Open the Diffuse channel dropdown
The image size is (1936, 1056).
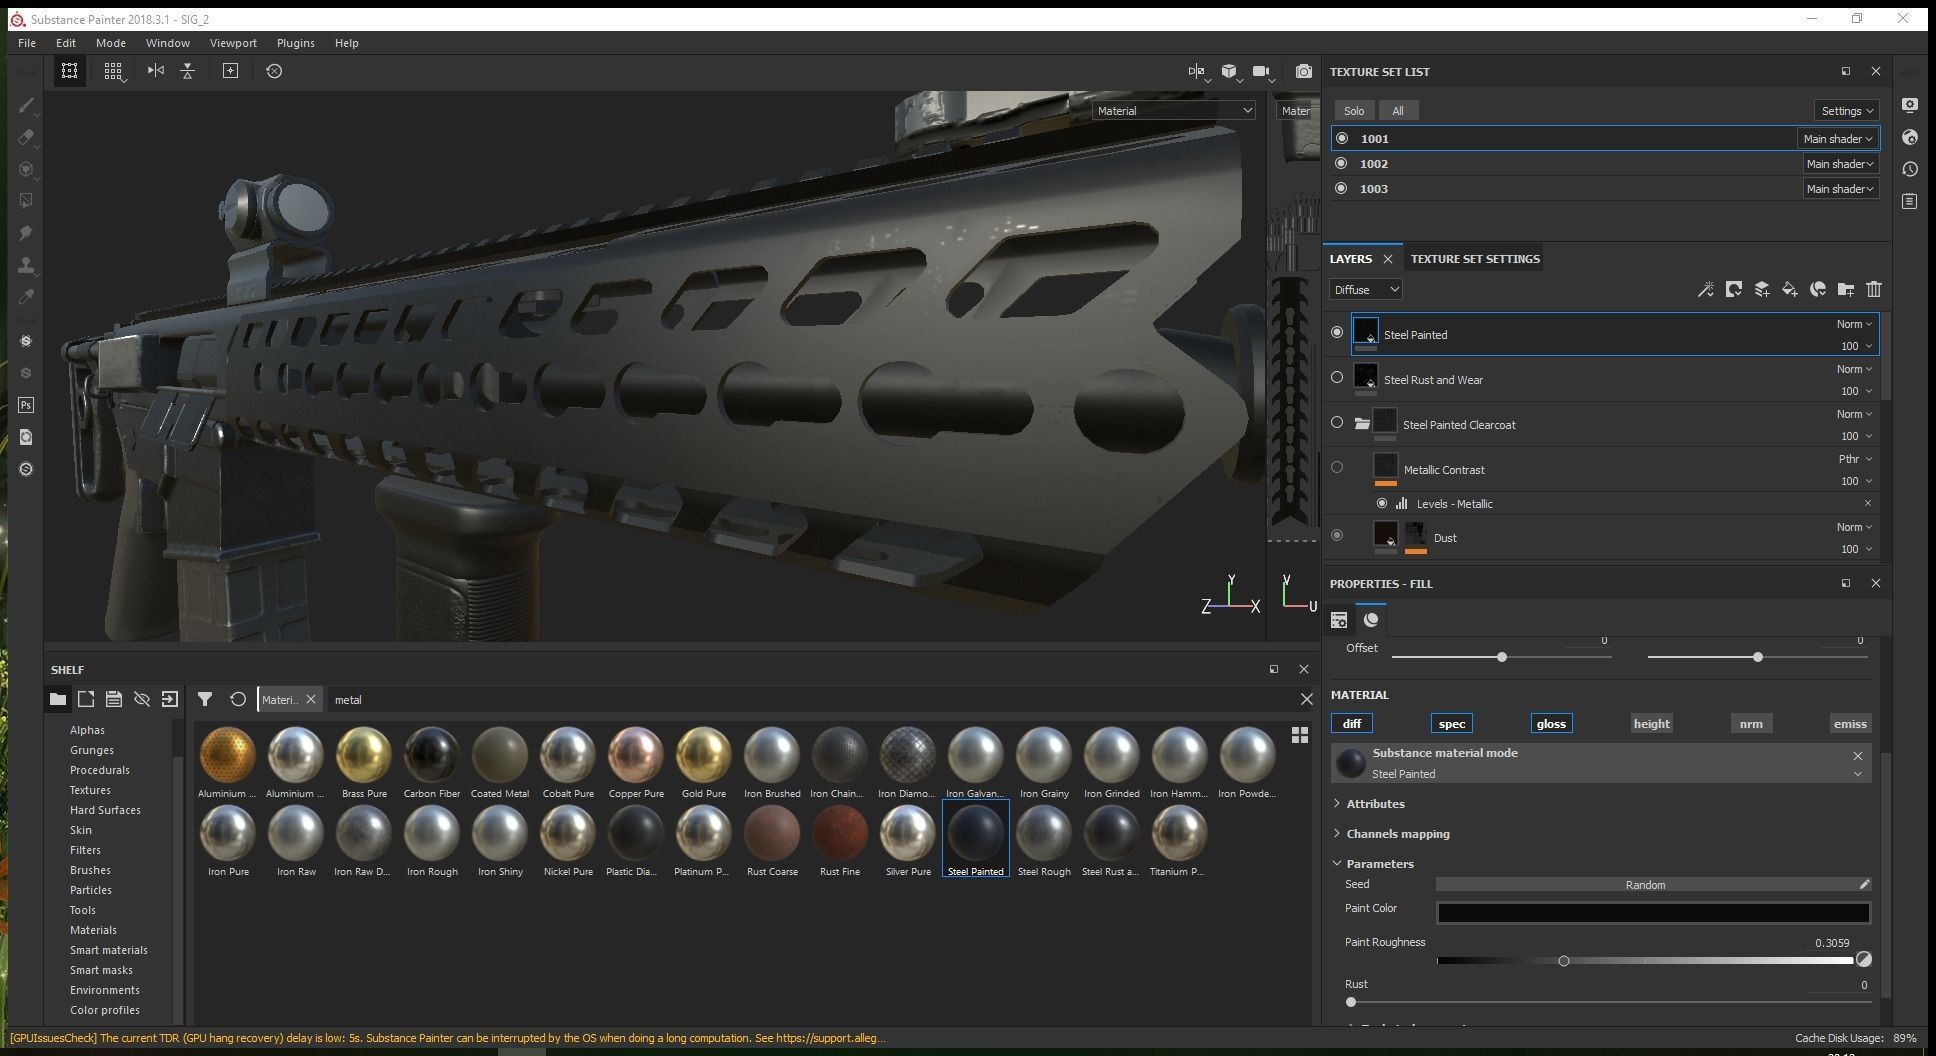pyautogui.click(x=1366, y=290)
